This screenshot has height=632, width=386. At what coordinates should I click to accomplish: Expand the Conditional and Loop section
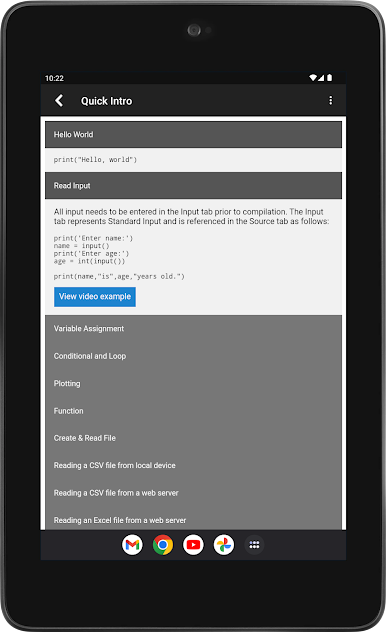[193, 356]
